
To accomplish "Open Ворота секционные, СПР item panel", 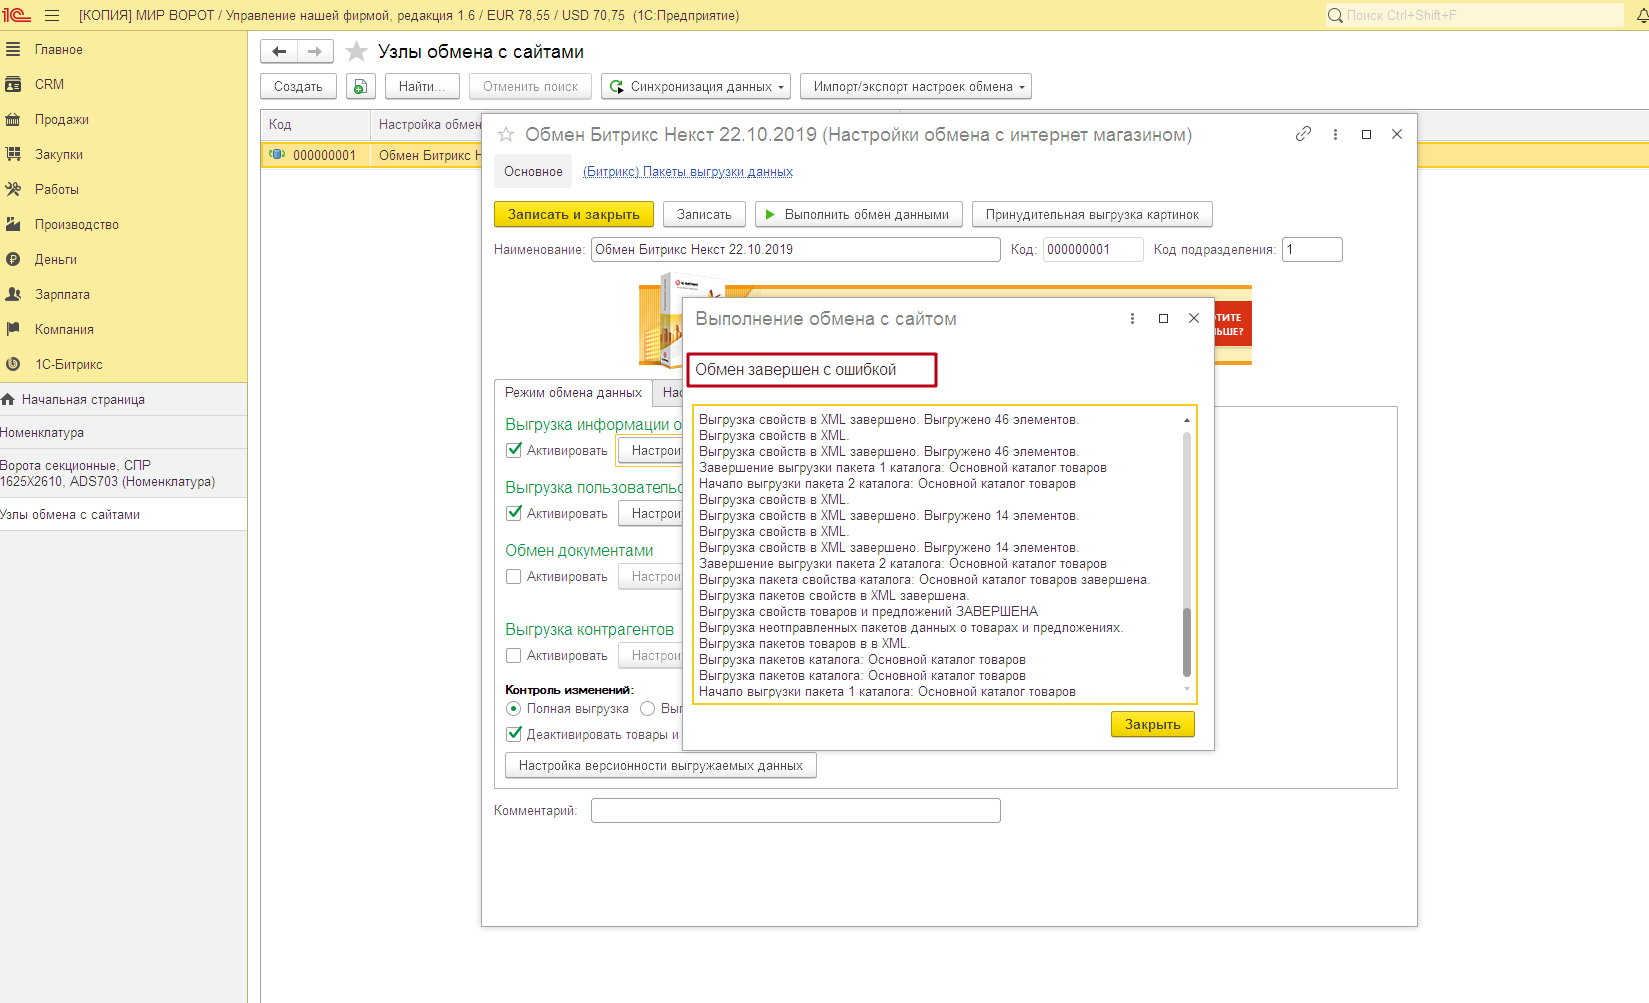I will pos(107,473).
